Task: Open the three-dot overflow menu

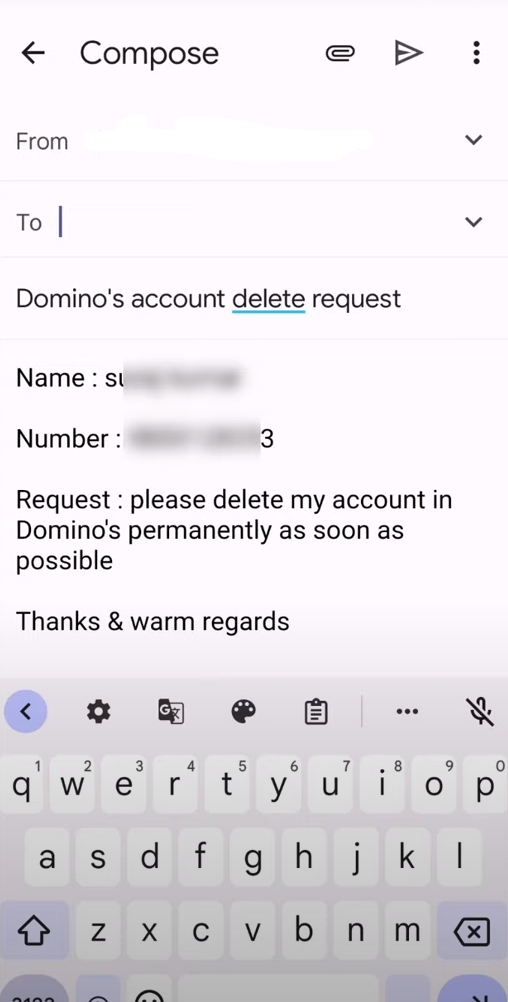Action: pyautogui.click(x=476, y=53)
